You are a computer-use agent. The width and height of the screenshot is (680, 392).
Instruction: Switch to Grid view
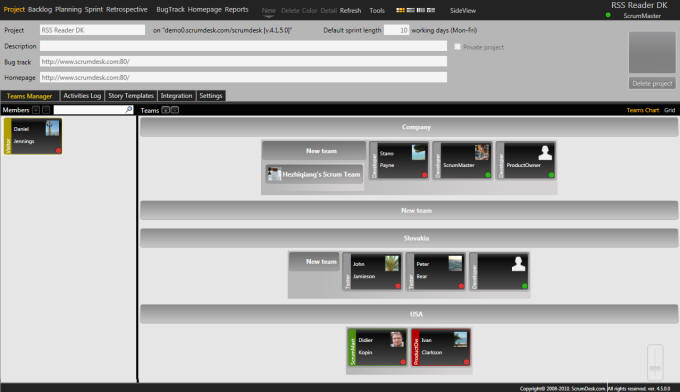coord(669,110)
